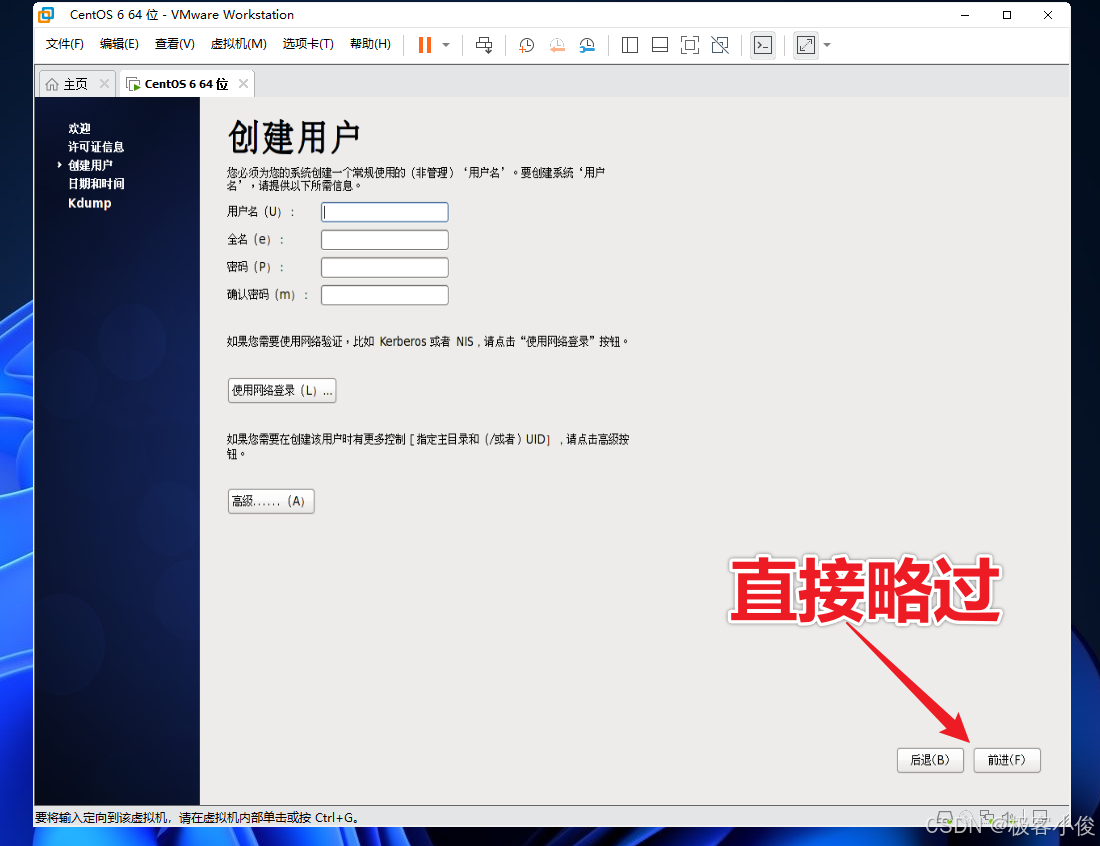Click the stretch guest display icon

coord(806,45)
